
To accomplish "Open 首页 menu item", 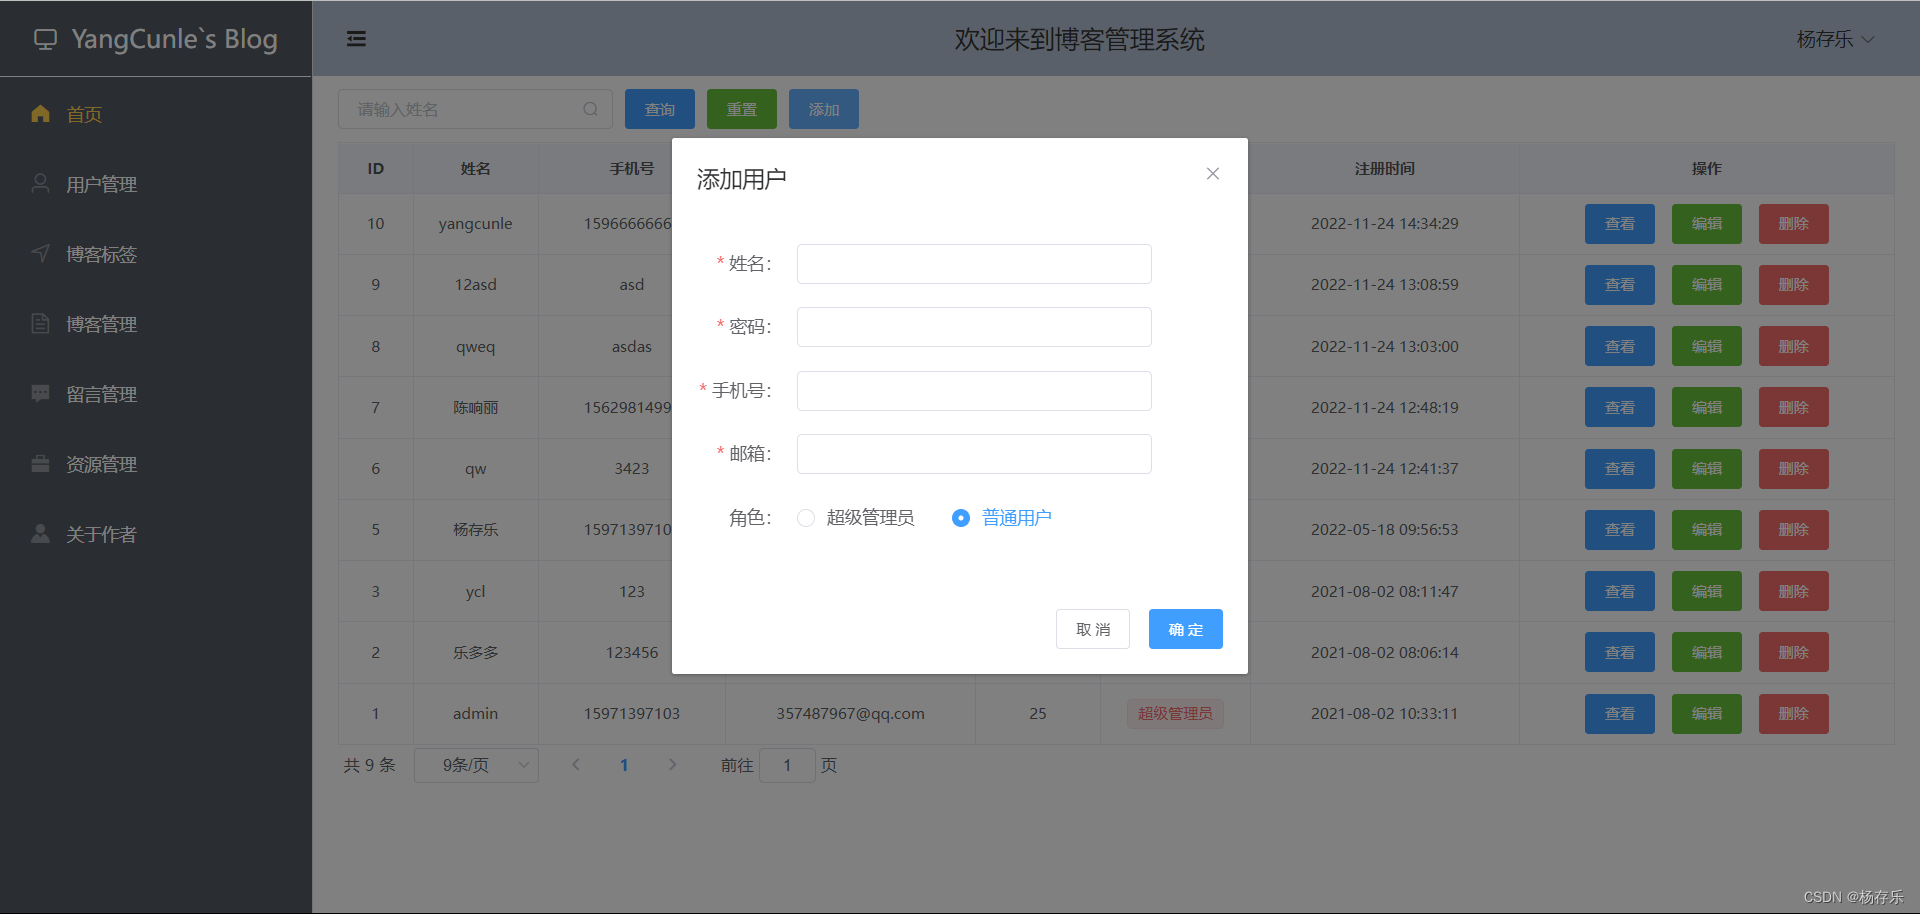I will 156,114.
